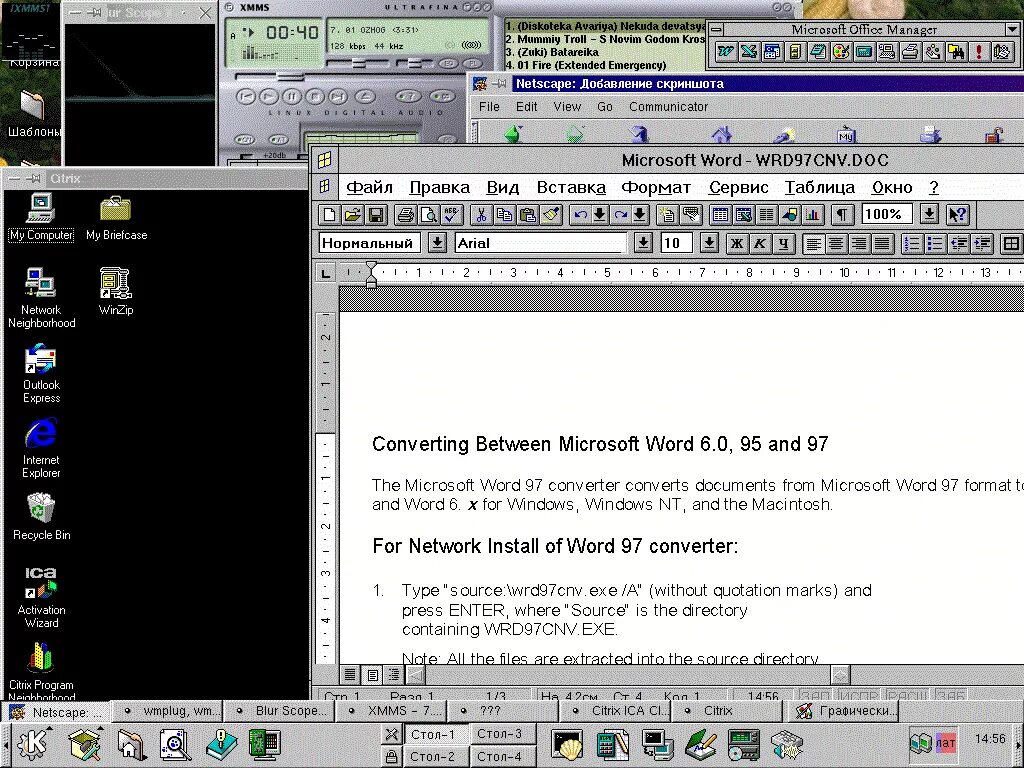
Task: Paste from clipboard icon in Word
Action: click(x=528, y=214)
